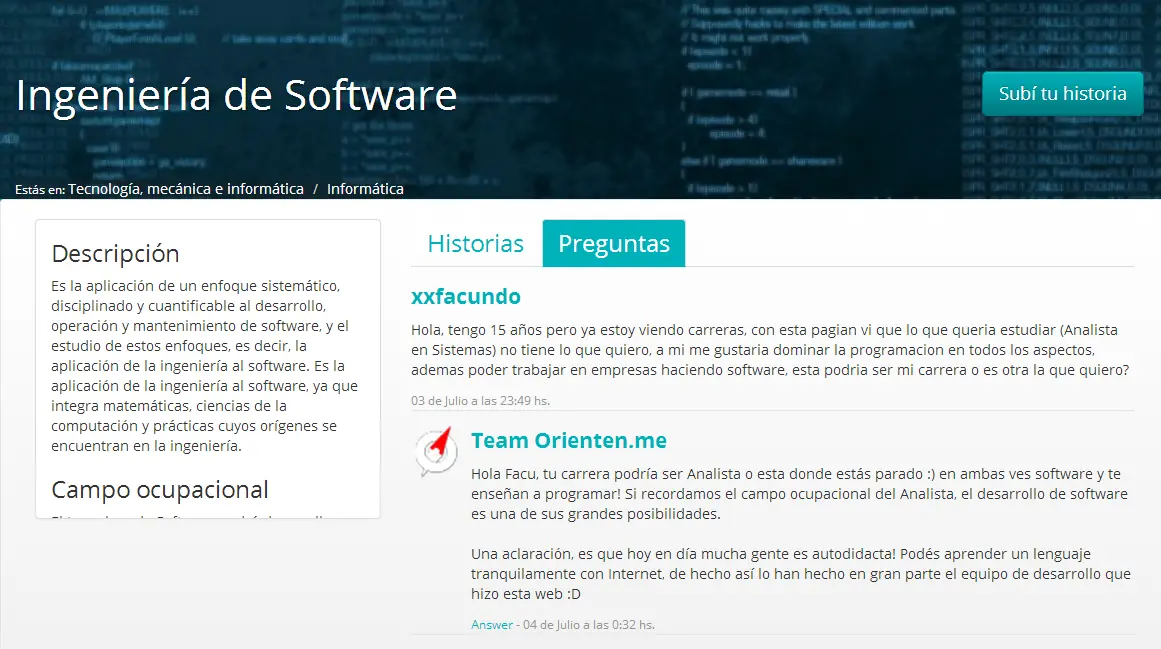Click xxfacundo's question text starting 'Hola, tengo 15 años'
Viewport: 1161px width, 649px height.
point(770,350)
